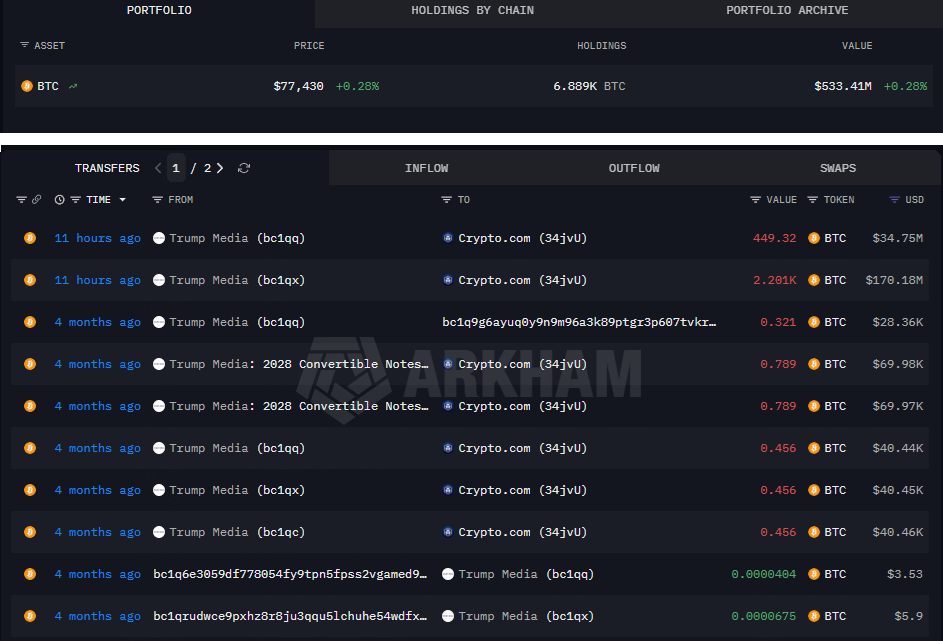Click the 0.0000675 transfer value
The image size is (943, 641).
coord(763,616)
